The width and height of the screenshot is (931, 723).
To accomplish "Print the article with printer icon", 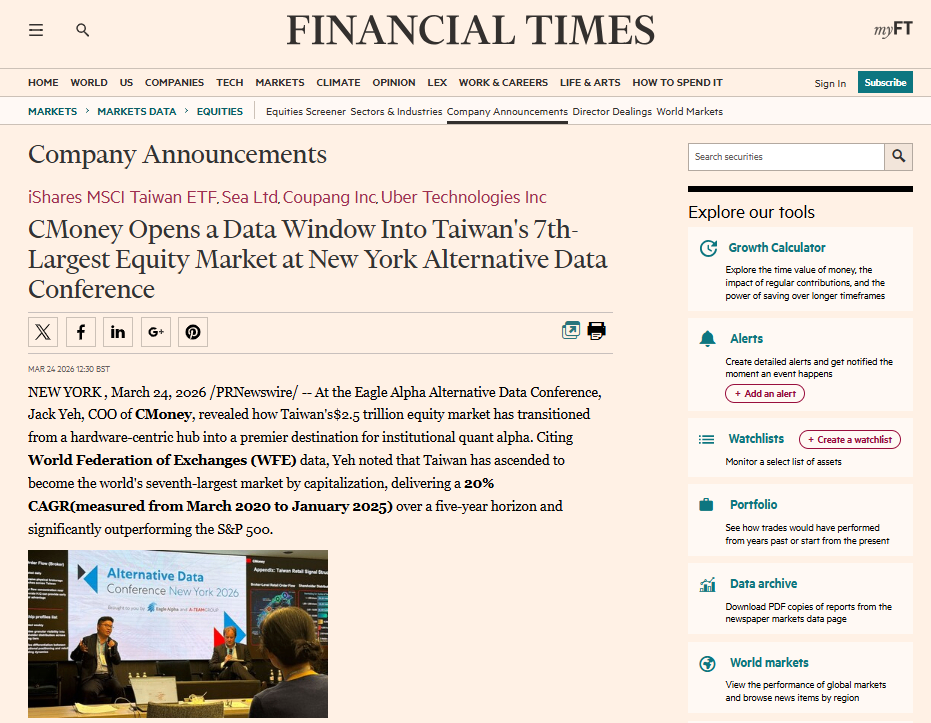I will click(x=596, y=330).
